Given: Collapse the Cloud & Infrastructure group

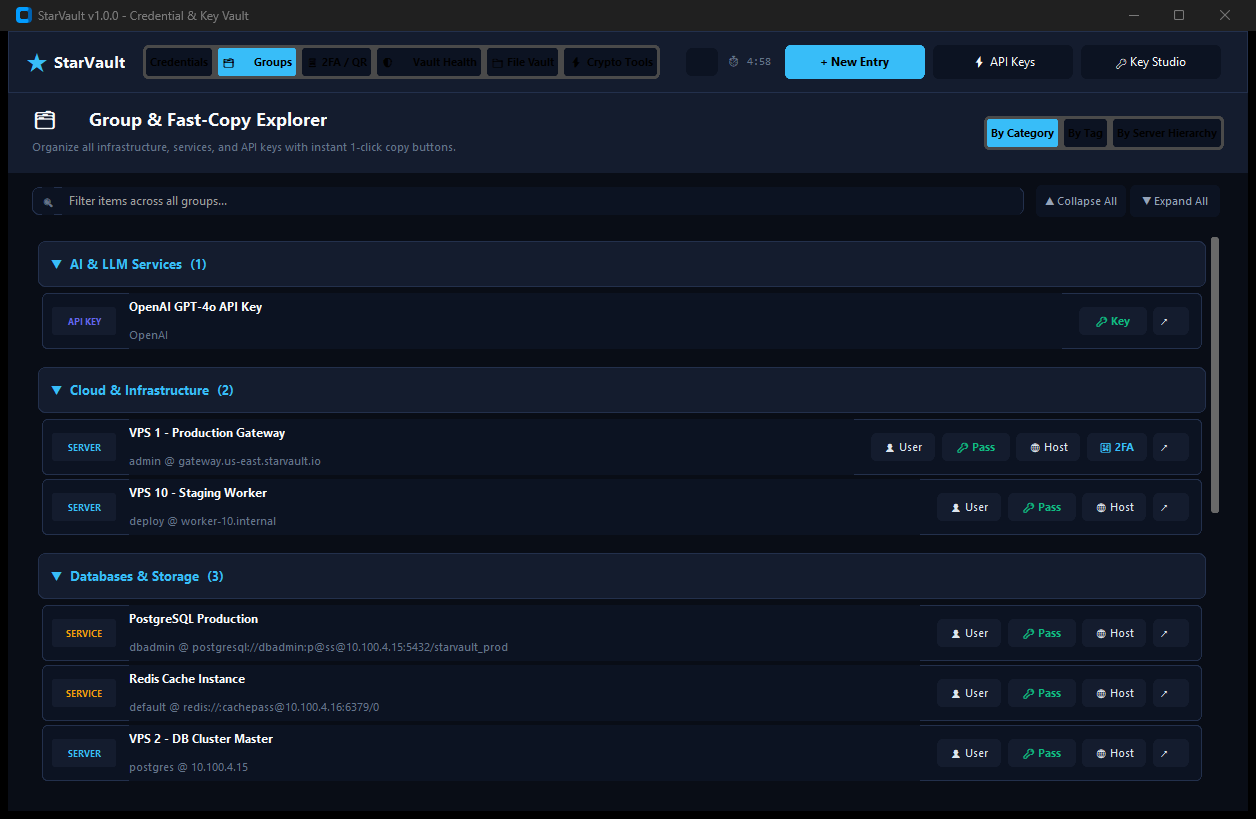Looking at the screenshot, I should click(x=621, y=390).
